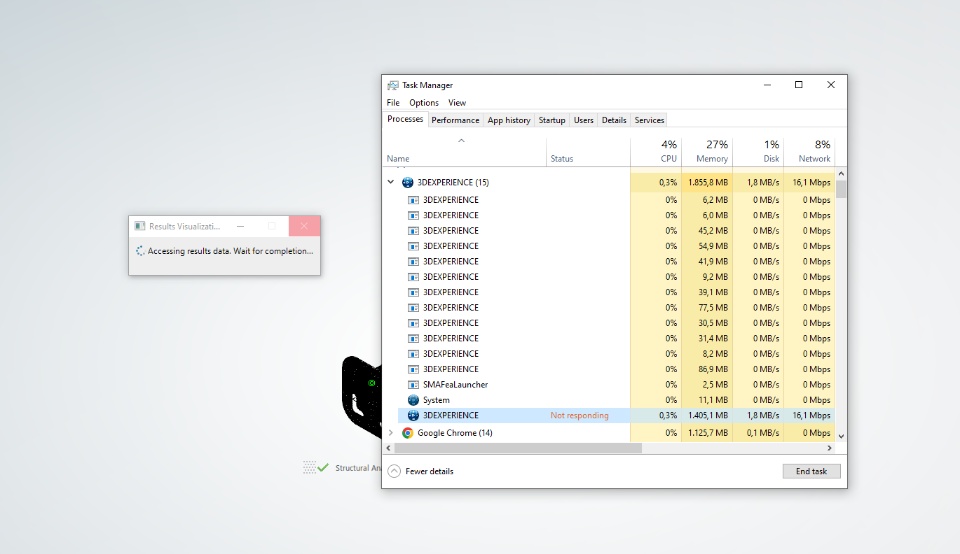Image resolution: width=960 pixels, height=554 pixels.
Task: Select the System process row name
Action: 436,400
